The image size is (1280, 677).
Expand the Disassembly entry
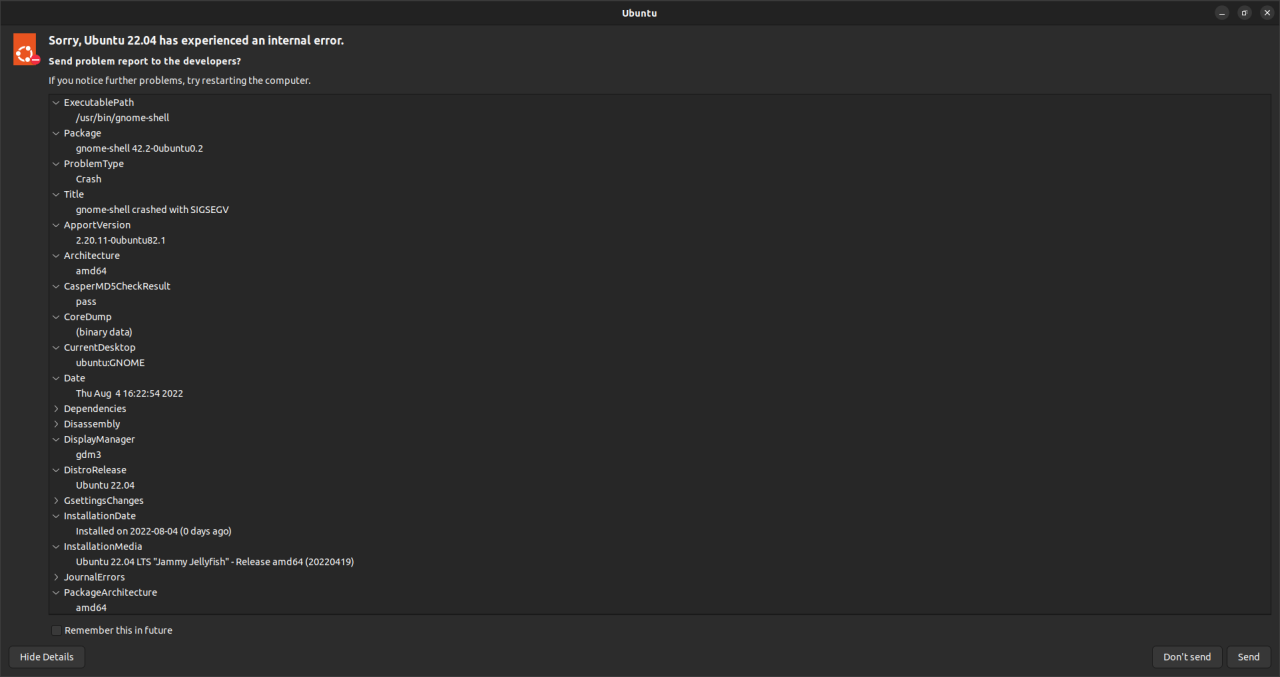55,424
